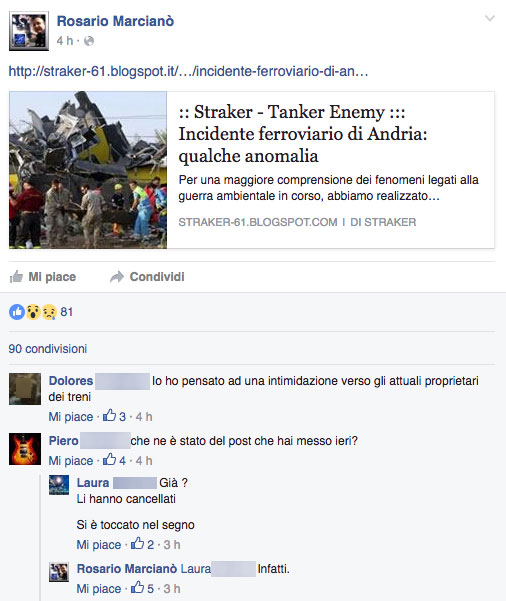This screenshot has width=506, height=601.
Task: Open Piero's guitar avatar
Action: 25,449
